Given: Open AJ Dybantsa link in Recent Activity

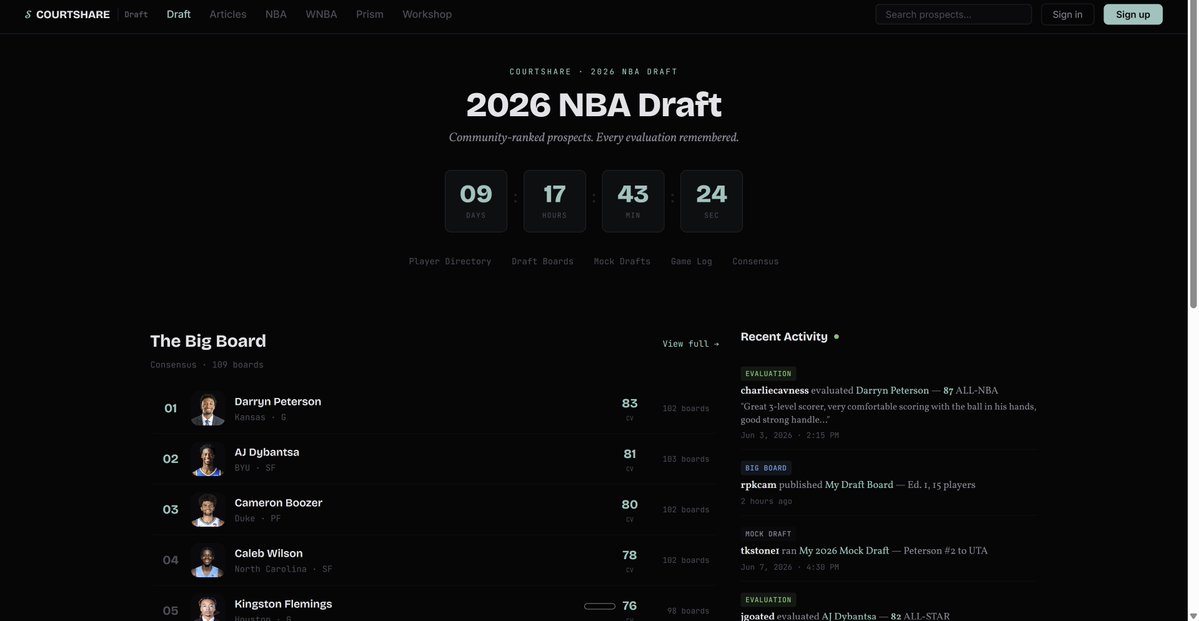Looking at the screenshot, I should coord(849,616).
